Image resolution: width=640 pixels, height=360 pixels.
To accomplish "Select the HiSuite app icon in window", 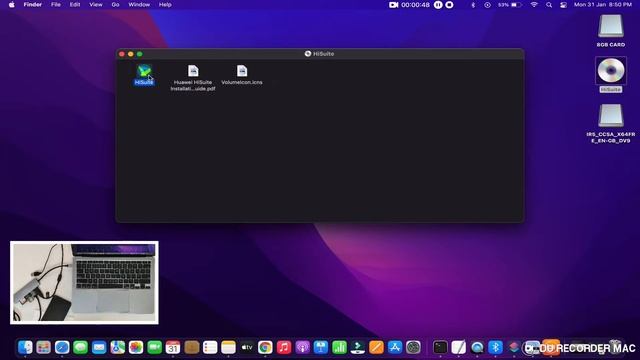I will pos(144,71).
